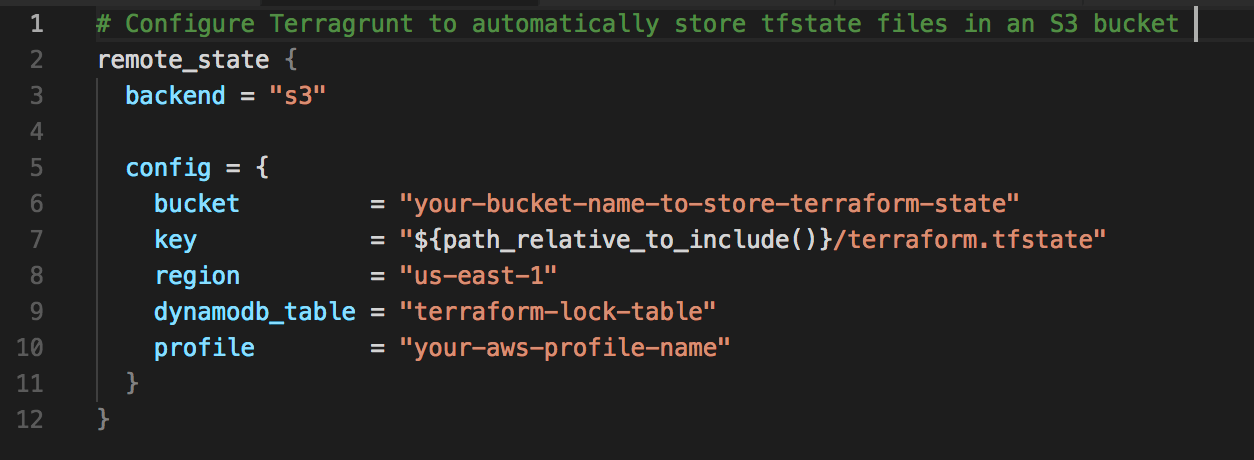
Task: Click the "your-aws-profile-name" string
Action: (565, 348)
